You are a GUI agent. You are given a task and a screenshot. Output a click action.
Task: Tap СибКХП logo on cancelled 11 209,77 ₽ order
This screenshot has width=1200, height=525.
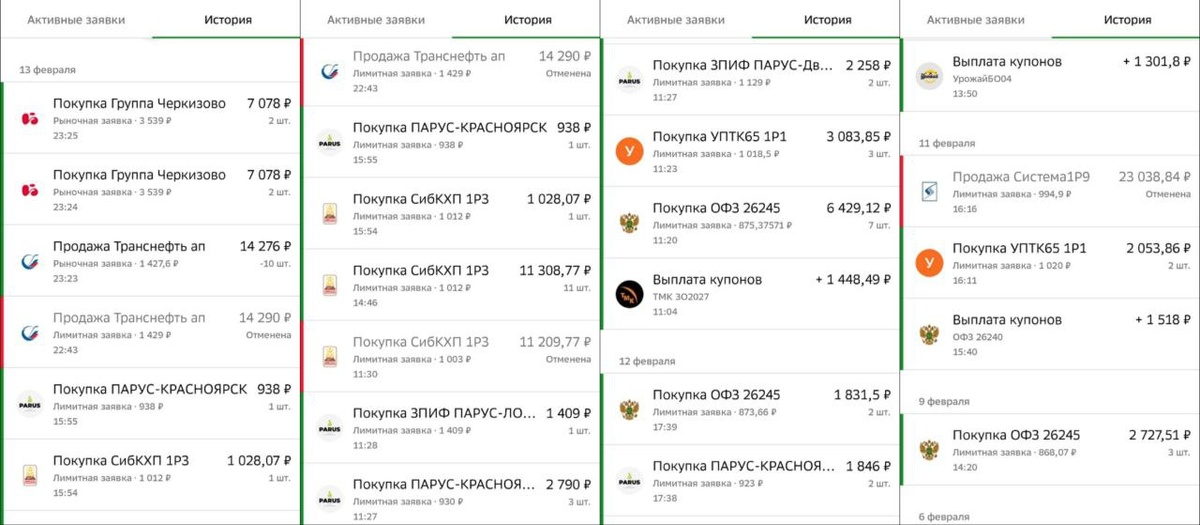[x=330, y=356]
